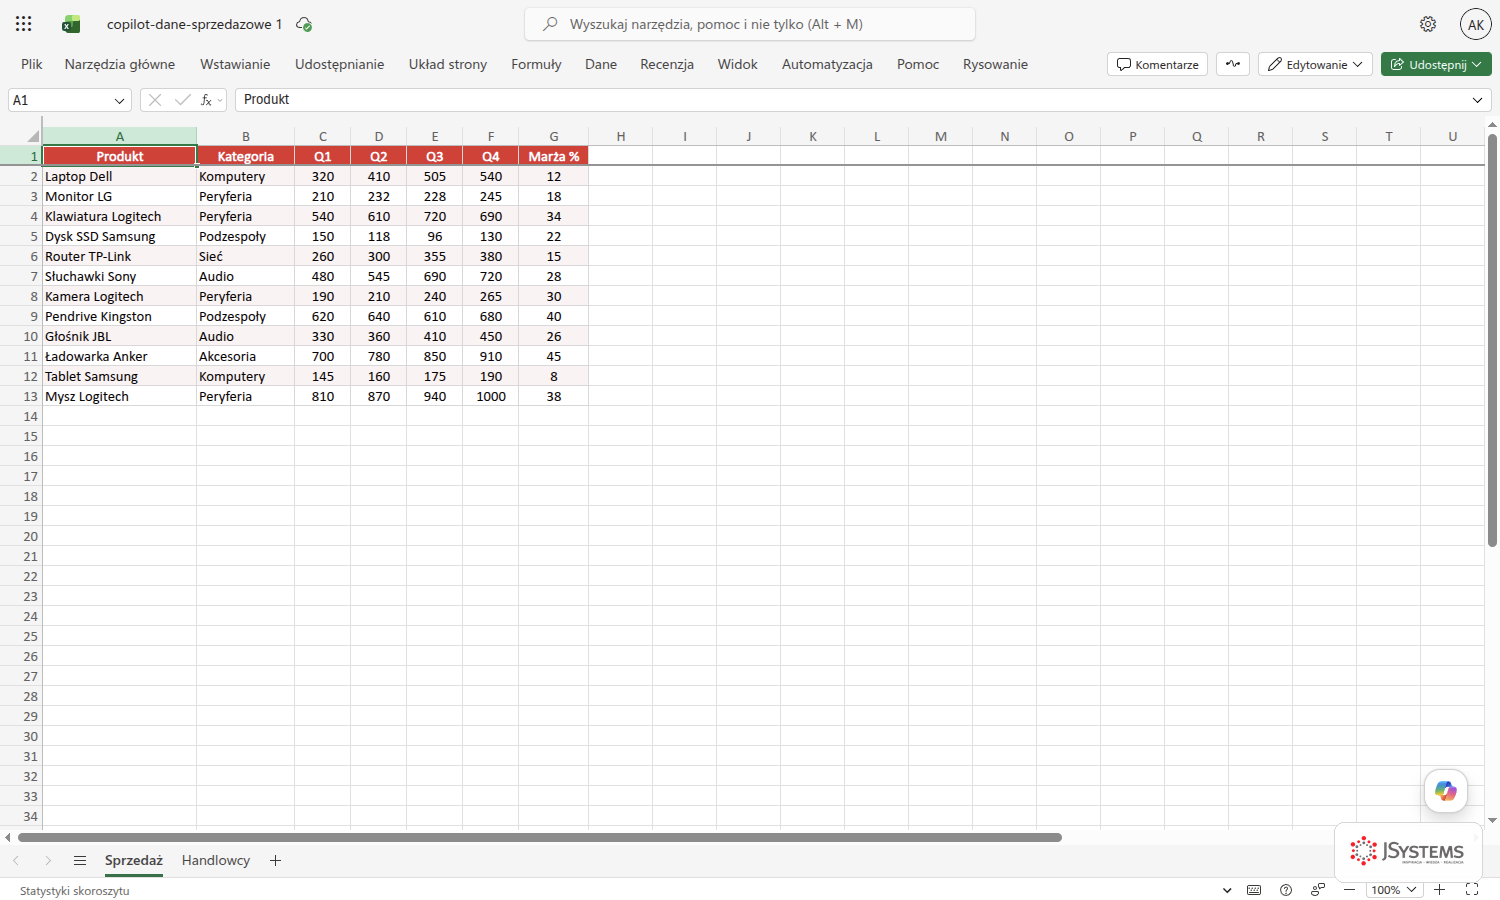Click the keyboard icon in status bar
1500x900 pixels.
tap(1254, 890)
